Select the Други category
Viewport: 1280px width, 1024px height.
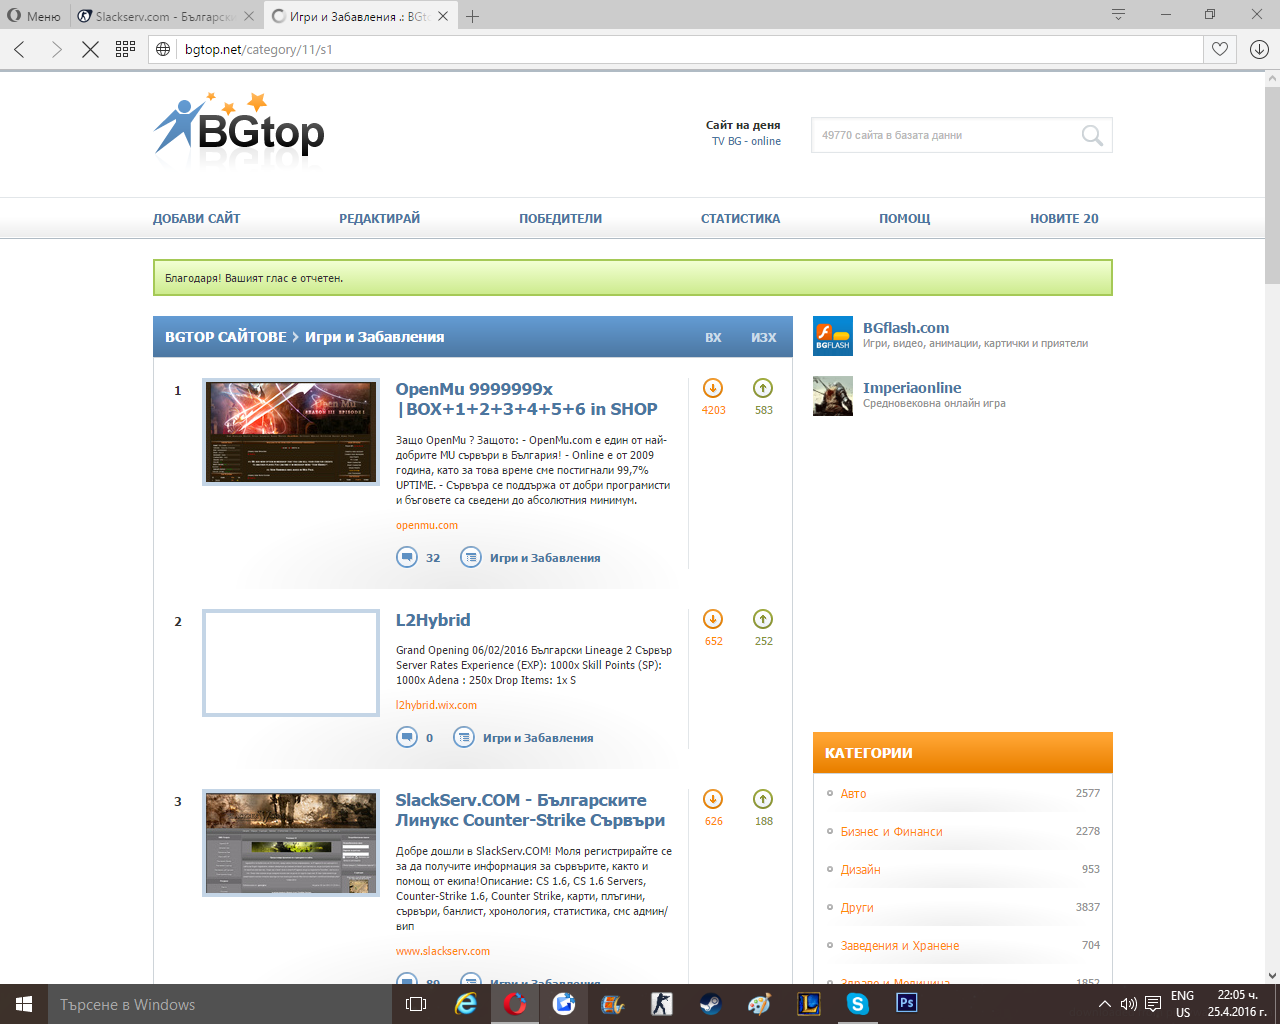(857, 907)
